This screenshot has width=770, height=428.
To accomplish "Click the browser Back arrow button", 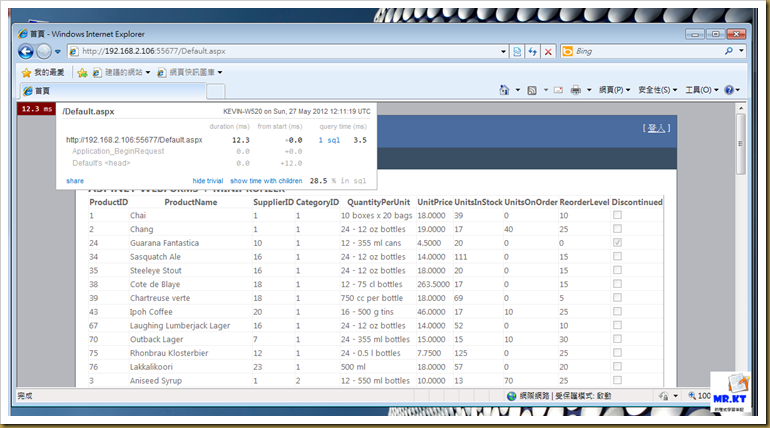I will click(x=26, y=51).
